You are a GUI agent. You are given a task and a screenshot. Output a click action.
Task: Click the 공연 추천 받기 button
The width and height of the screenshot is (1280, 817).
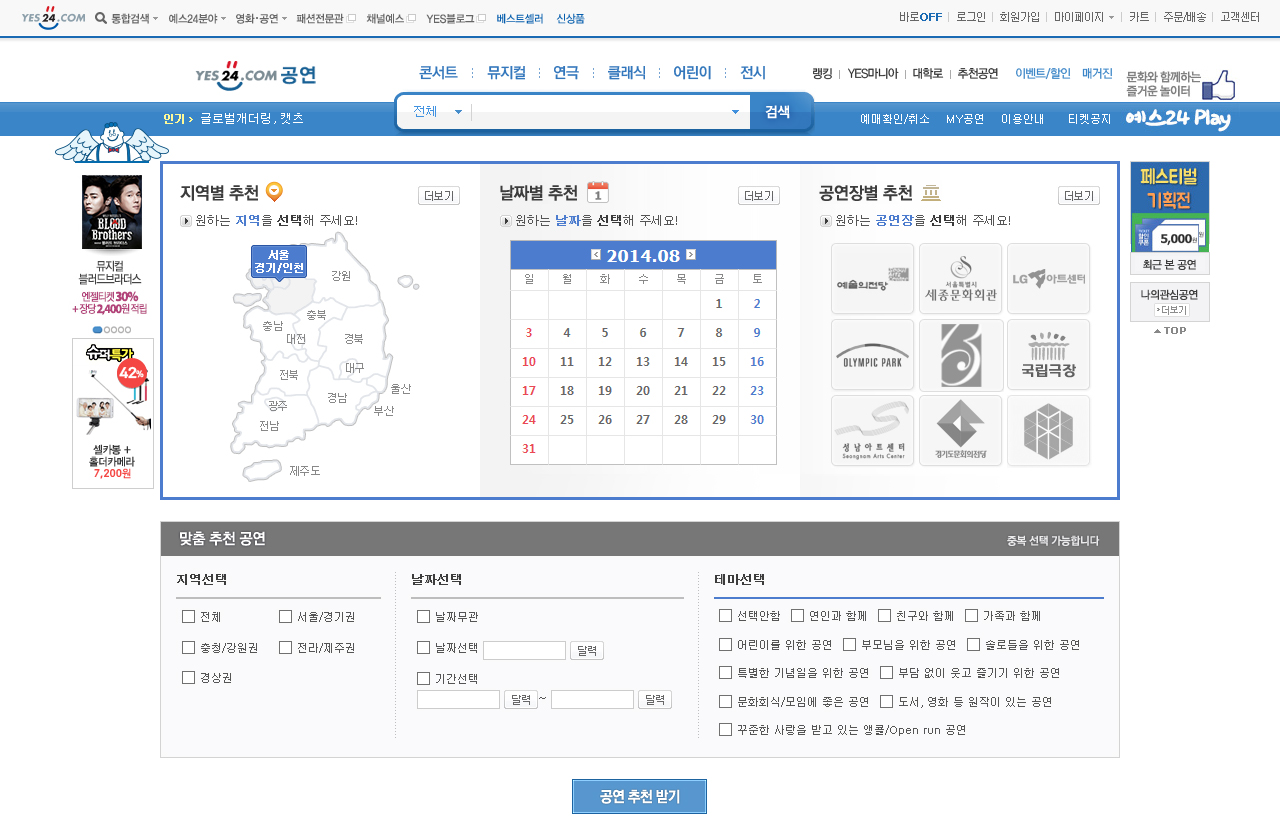pyautogui.click(x=639, y=796)
